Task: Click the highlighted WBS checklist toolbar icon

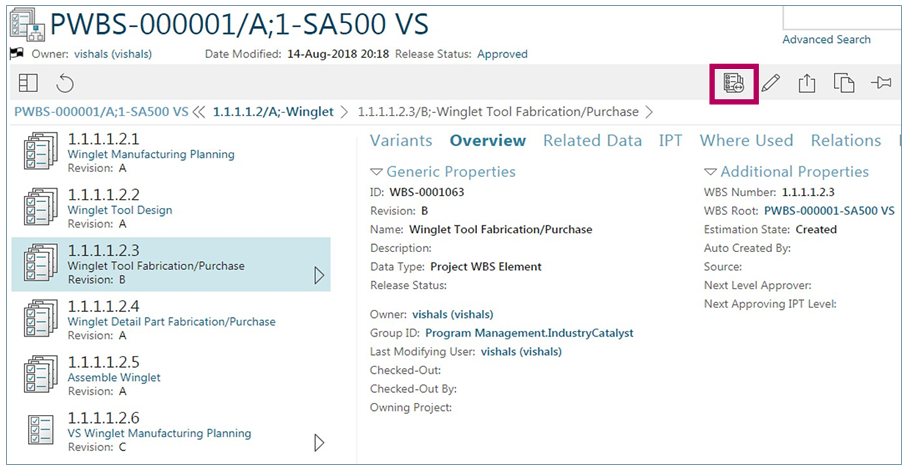Action: pyautogui.click(x=734, y=83)
